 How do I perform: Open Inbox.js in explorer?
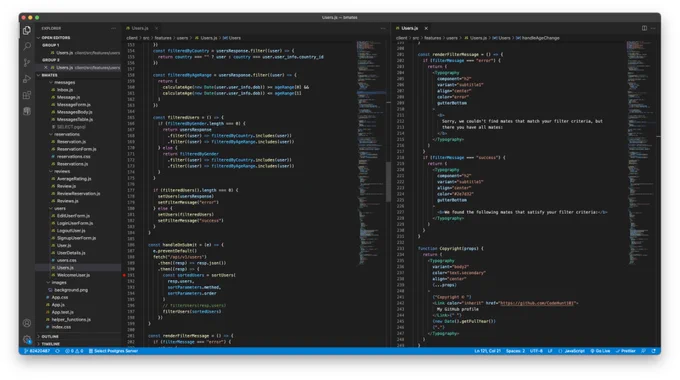coord(65,90)
